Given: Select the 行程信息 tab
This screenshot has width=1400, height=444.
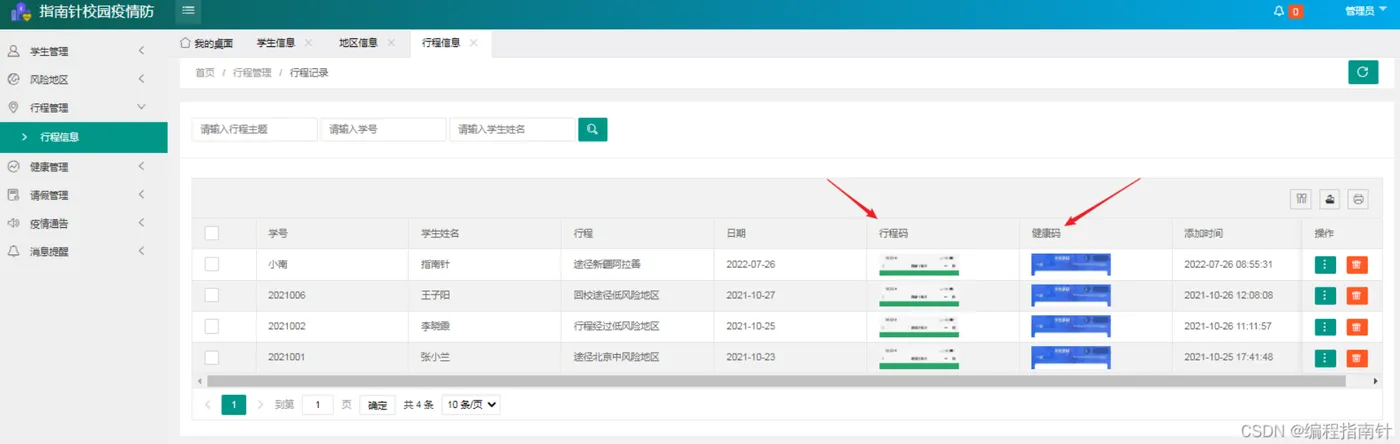Looking at the screenshot, I should [441, 43].
